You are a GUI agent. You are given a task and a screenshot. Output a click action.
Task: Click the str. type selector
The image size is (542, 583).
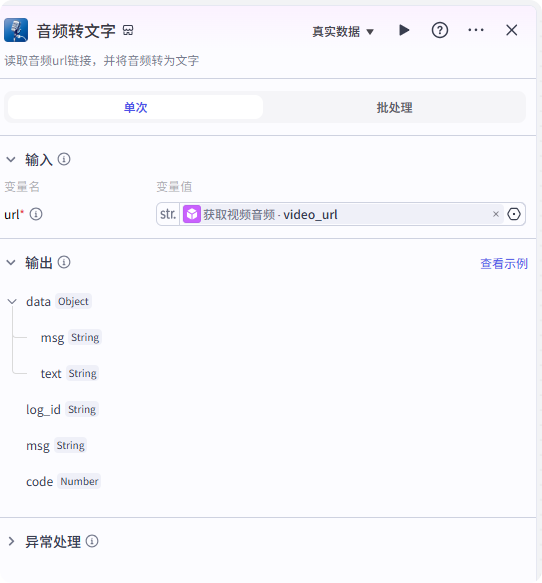[168, 214]
